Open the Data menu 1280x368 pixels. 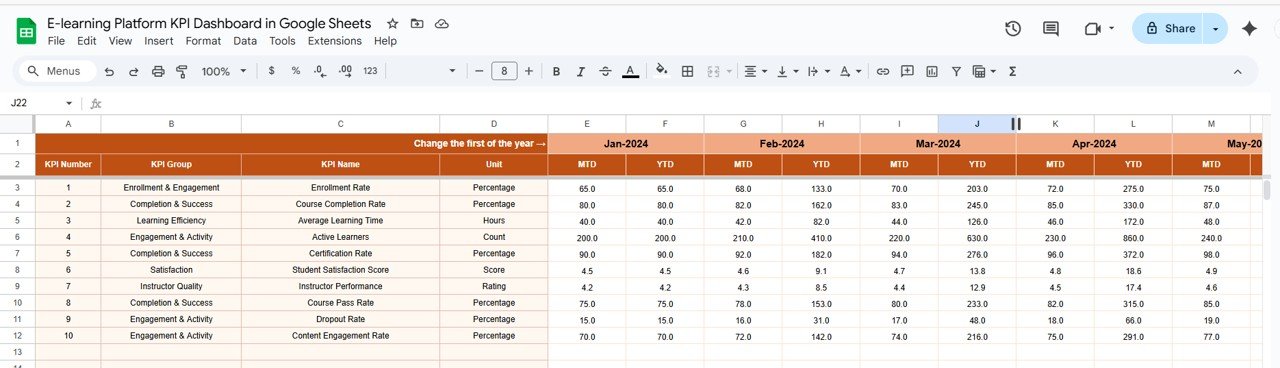tap(245, 41)
